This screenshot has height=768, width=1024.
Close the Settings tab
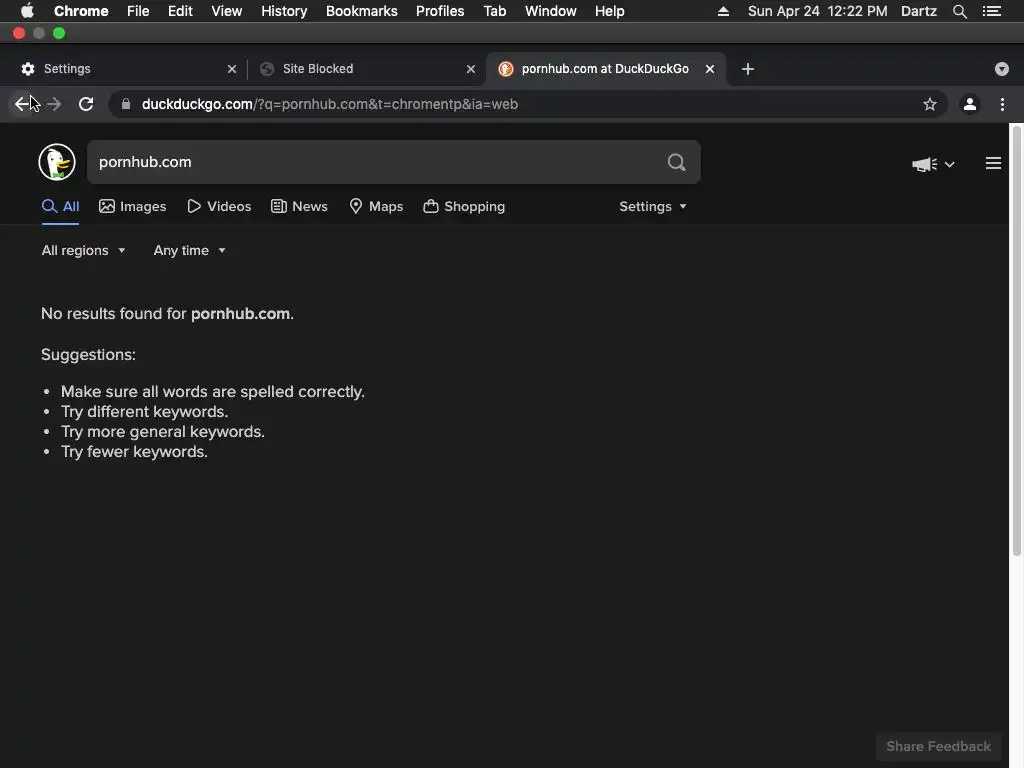(232, 69)
